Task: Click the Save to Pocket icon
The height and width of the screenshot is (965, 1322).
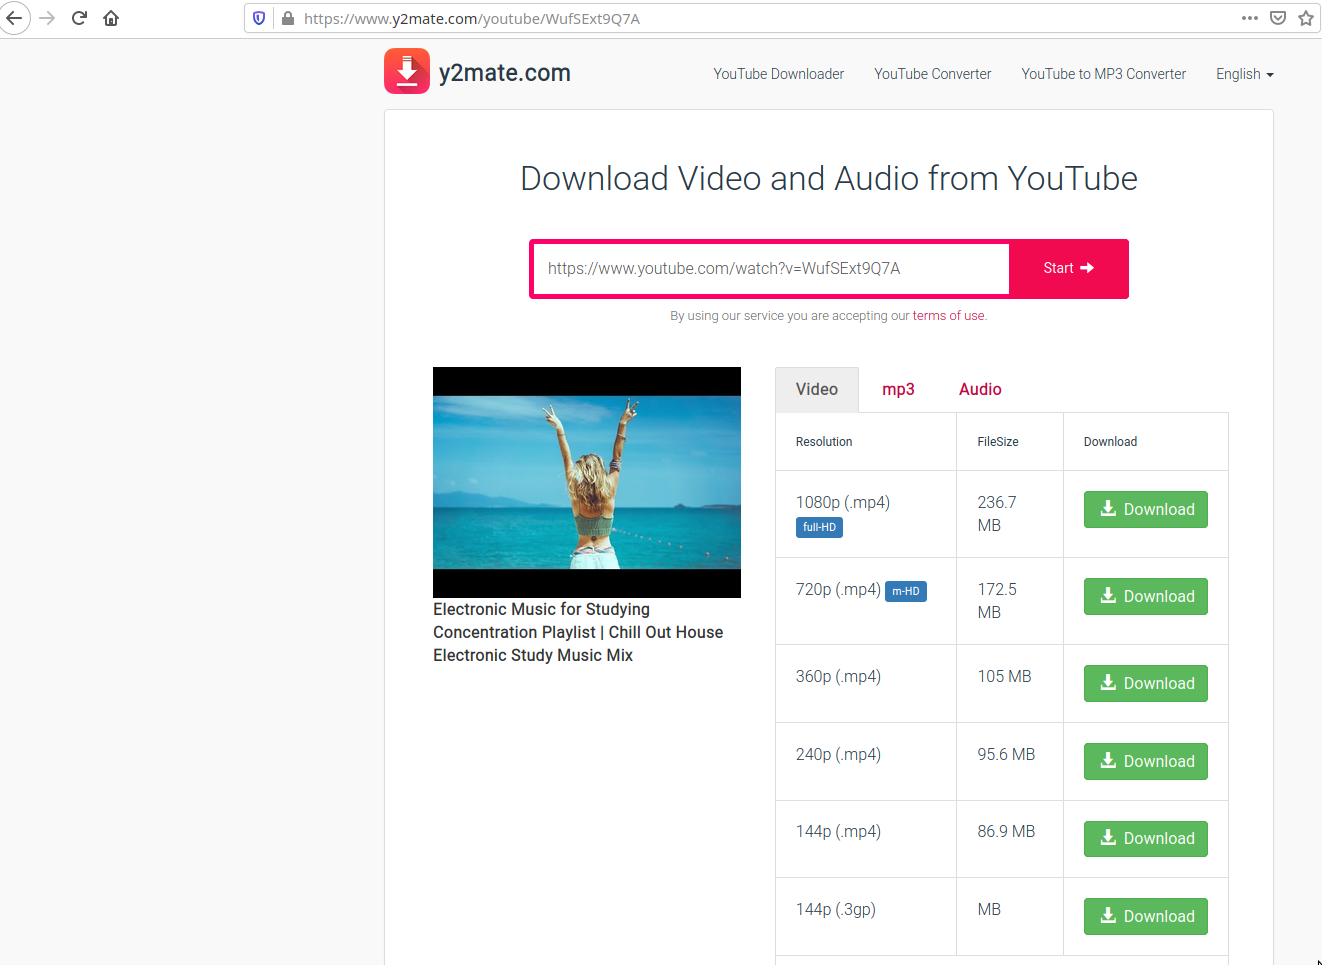Action: click(x=1278, y=18)
